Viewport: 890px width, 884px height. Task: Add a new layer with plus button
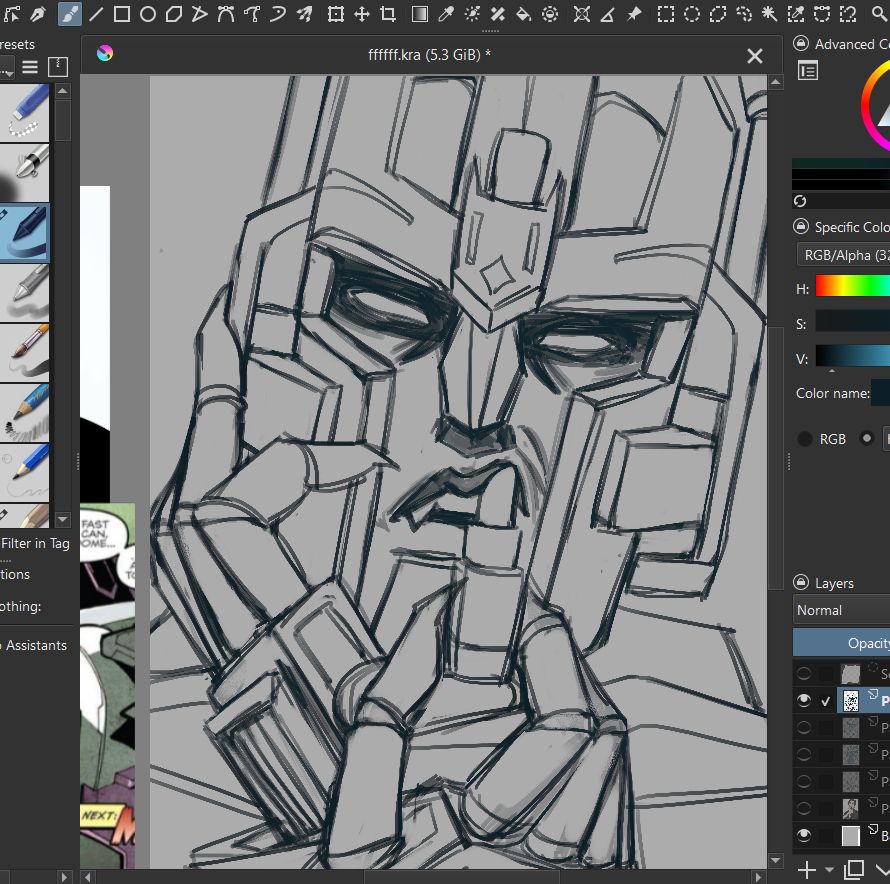(807, 869)
